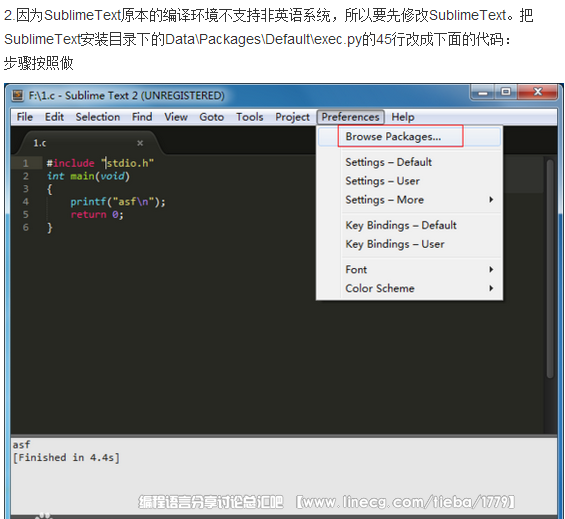
Task: Minimize the Sublime Text window
Action: point(483,92)
